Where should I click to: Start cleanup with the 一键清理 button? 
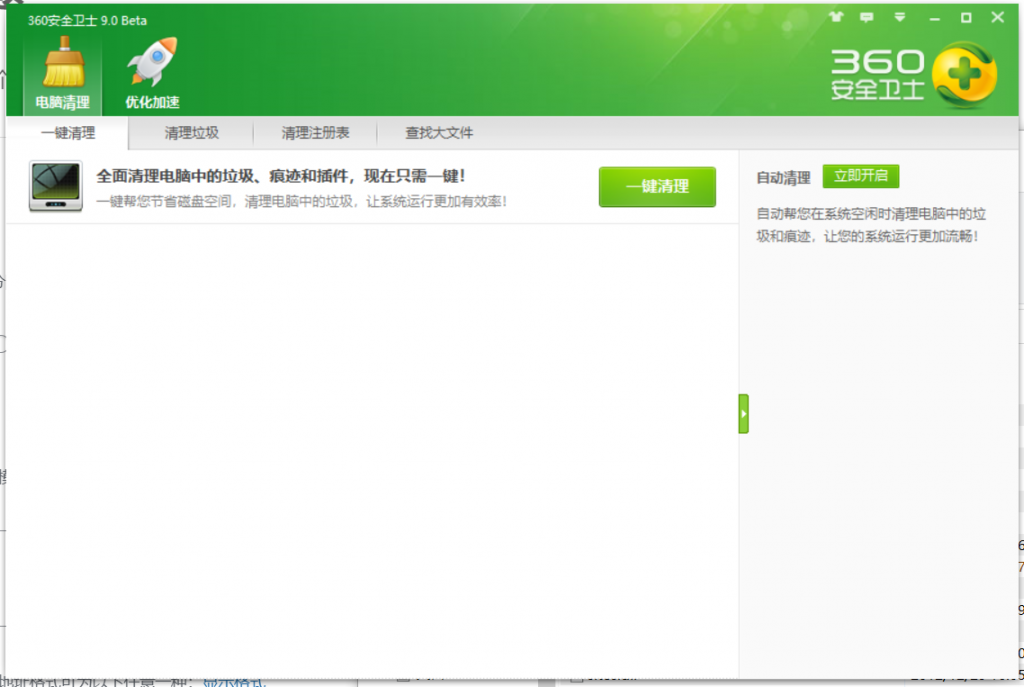coord(657,187)
